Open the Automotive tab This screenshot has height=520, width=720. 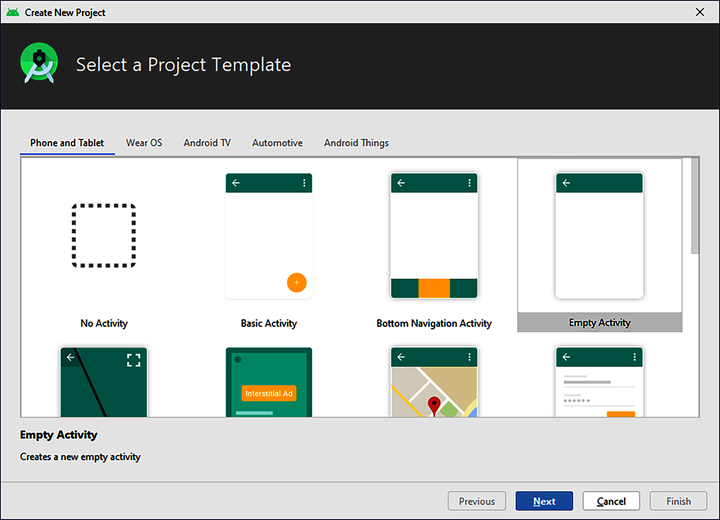click(x=277, y=143)
